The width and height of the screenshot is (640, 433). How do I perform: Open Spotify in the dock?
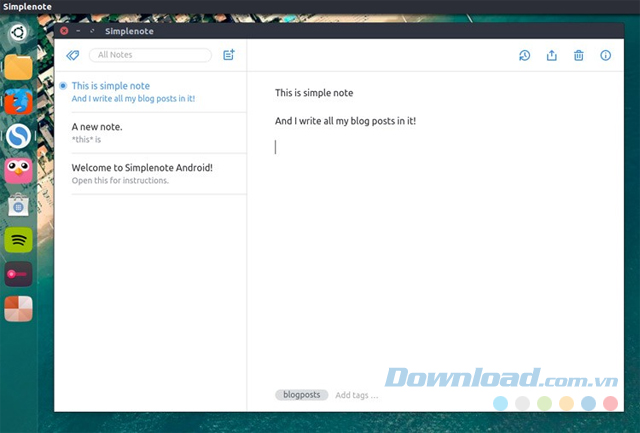coord(19,240)
